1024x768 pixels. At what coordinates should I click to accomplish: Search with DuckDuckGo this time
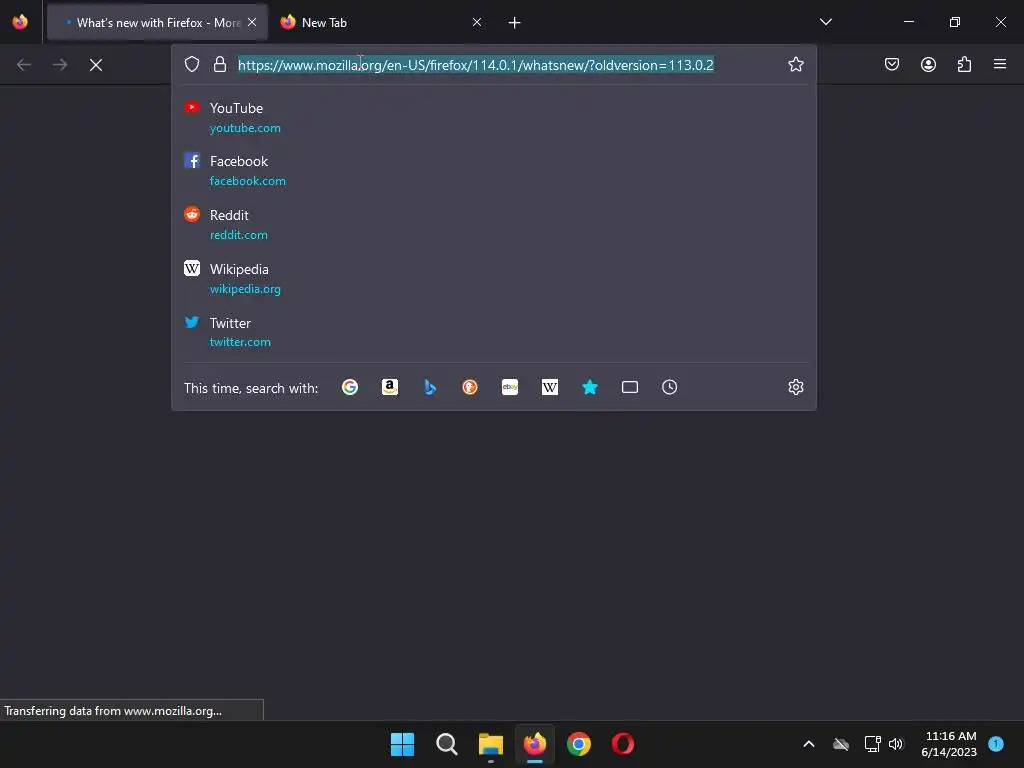click(x=470, y=387)
